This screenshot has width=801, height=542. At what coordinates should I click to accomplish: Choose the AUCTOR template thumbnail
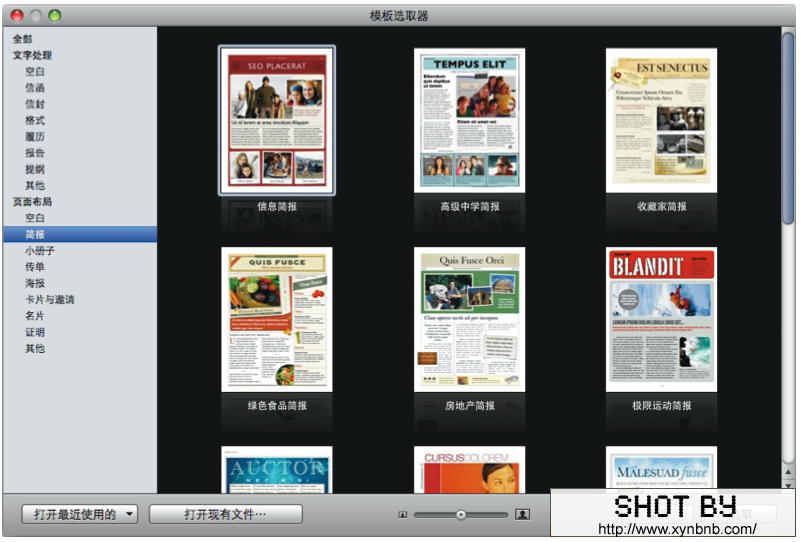(x=277, y=469)
